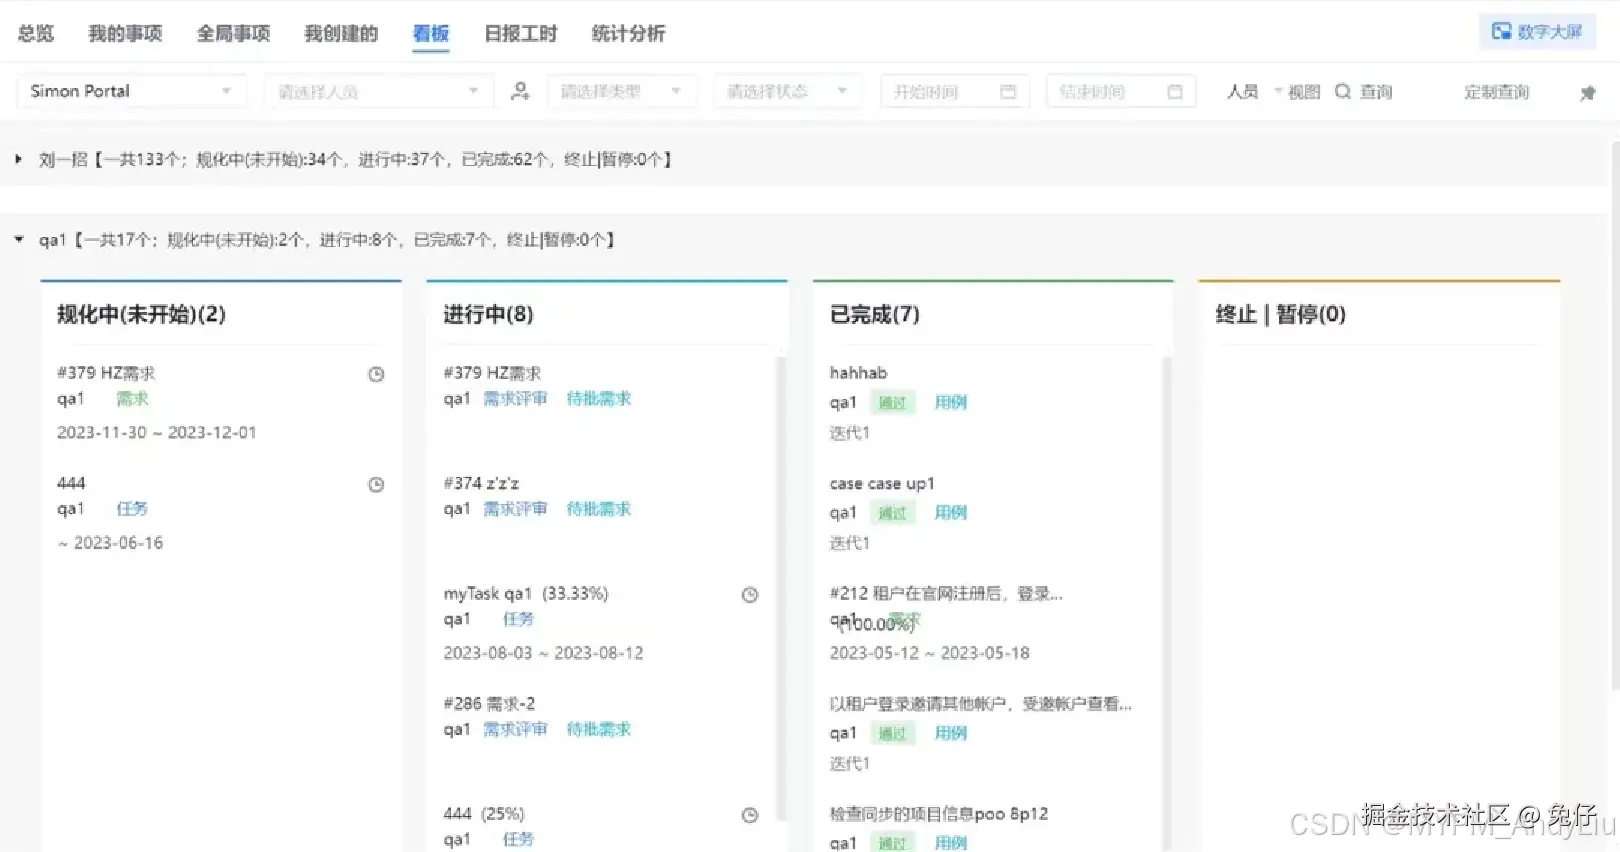Open the 统计分析 tab
The image size is (1620, 852).
tap(628, 33)
